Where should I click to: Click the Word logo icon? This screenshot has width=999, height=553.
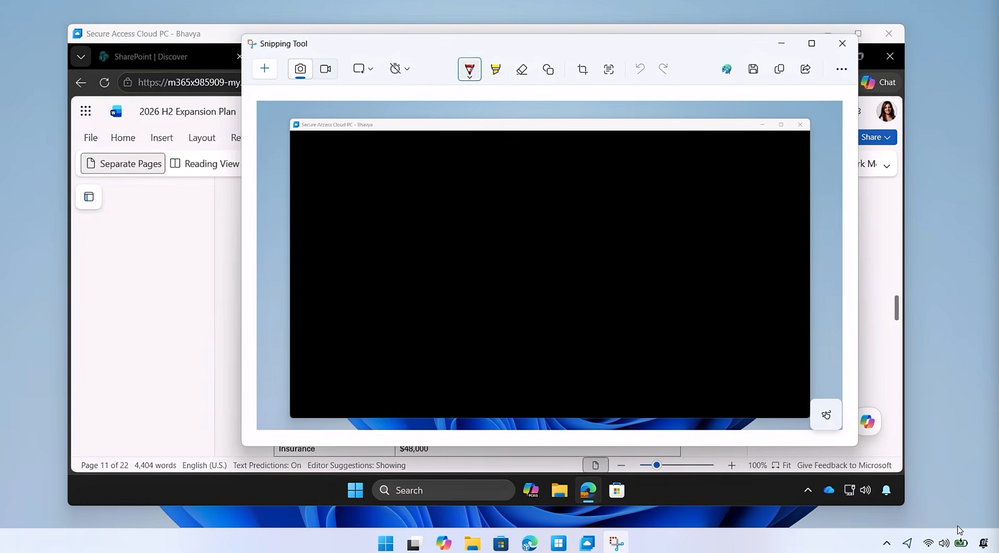[116, 111]
